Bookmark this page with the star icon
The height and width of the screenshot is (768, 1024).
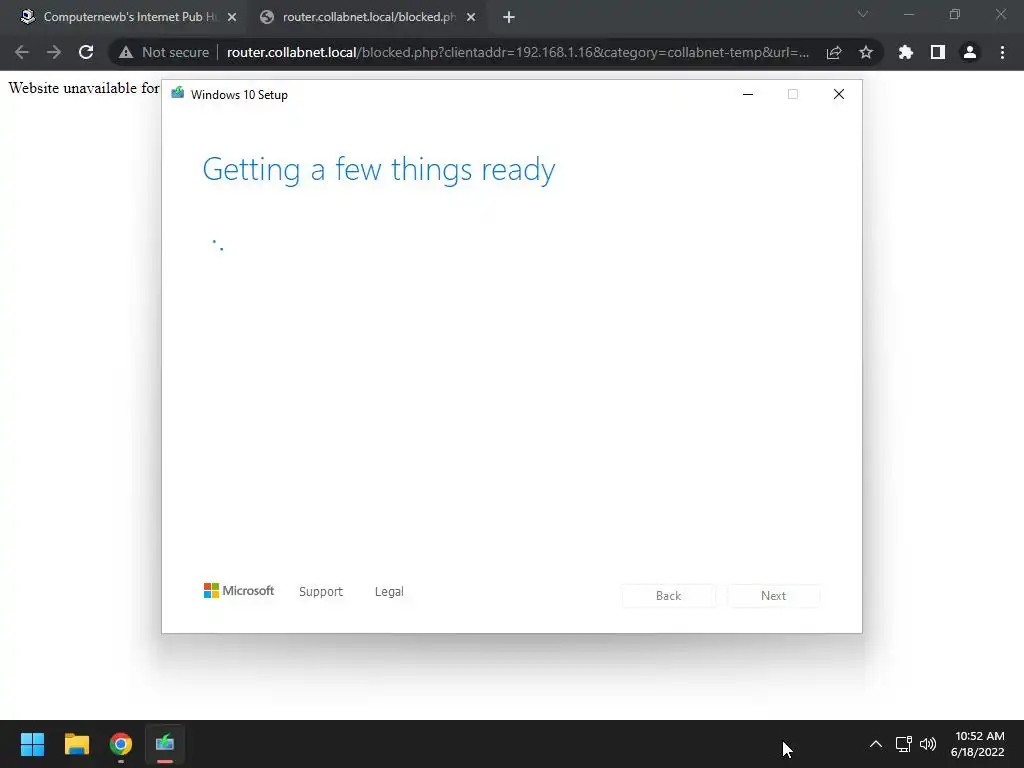pyautogui.click(x=866, y=52)
